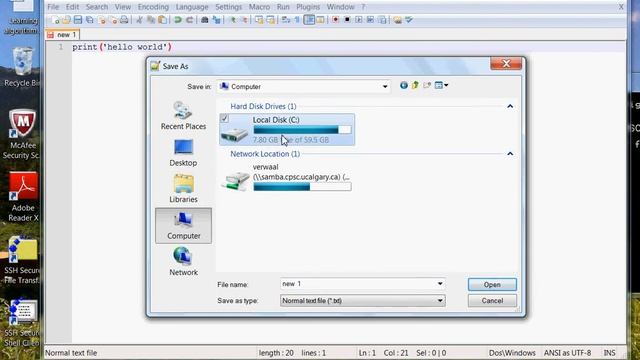Click the New file toolbar icon

coord(56,20)
